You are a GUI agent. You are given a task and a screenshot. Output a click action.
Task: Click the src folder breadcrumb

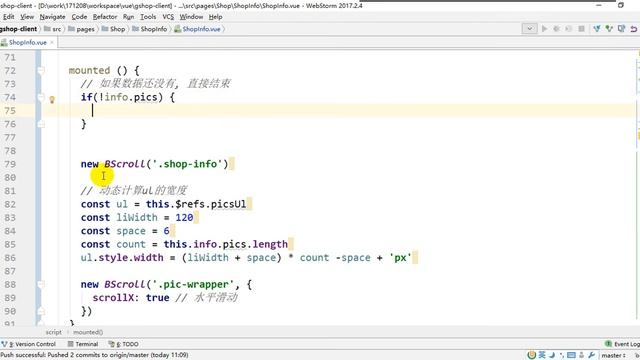tap(53, 29)
